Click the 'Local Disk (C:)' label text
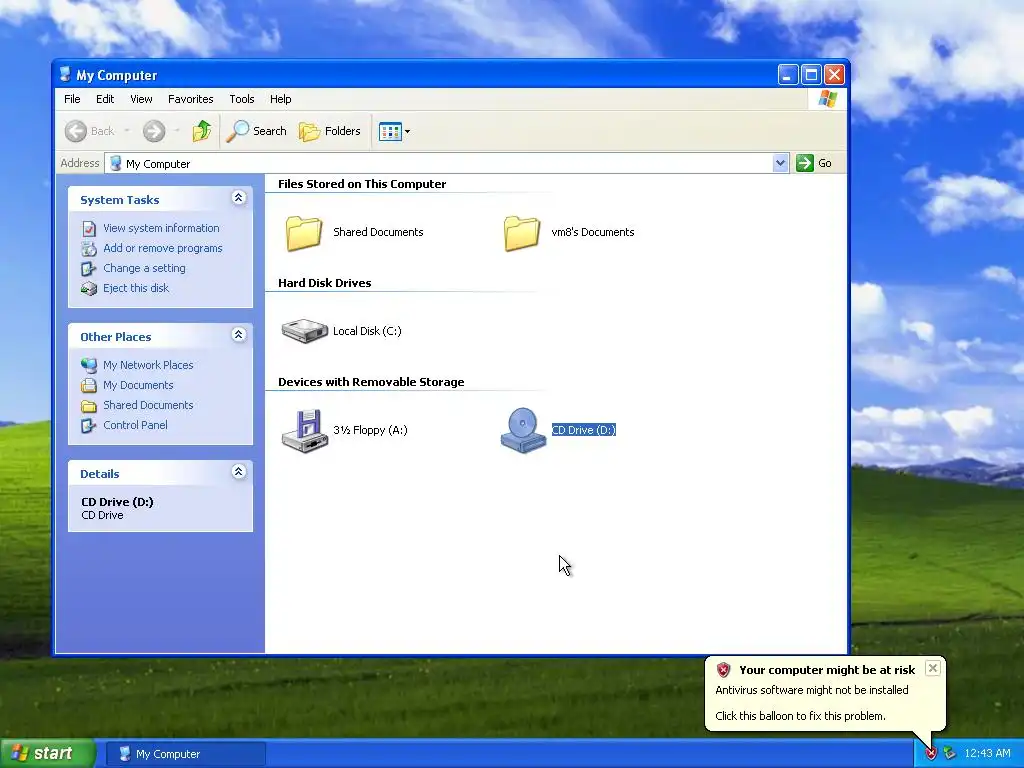The width and height of the screenshot is (1024, 768). click(x=367, y=331)
